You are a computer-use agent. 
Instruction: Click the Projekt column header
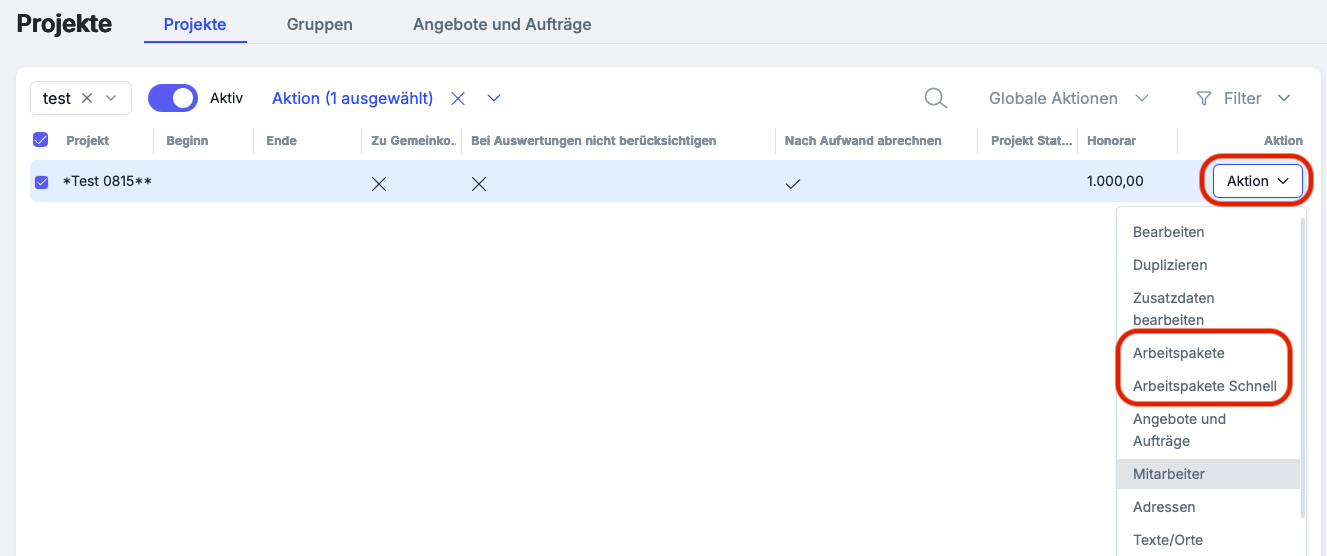88,141
